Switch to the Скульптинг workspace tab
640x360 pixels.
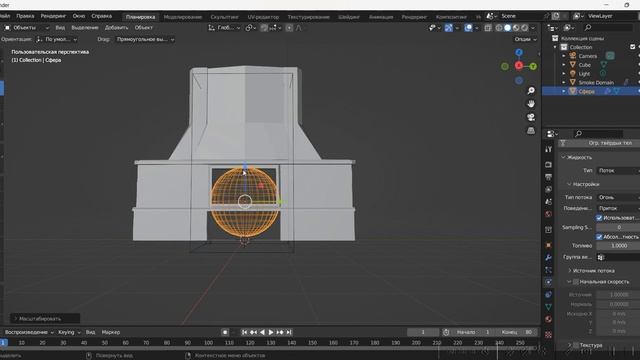224,17
